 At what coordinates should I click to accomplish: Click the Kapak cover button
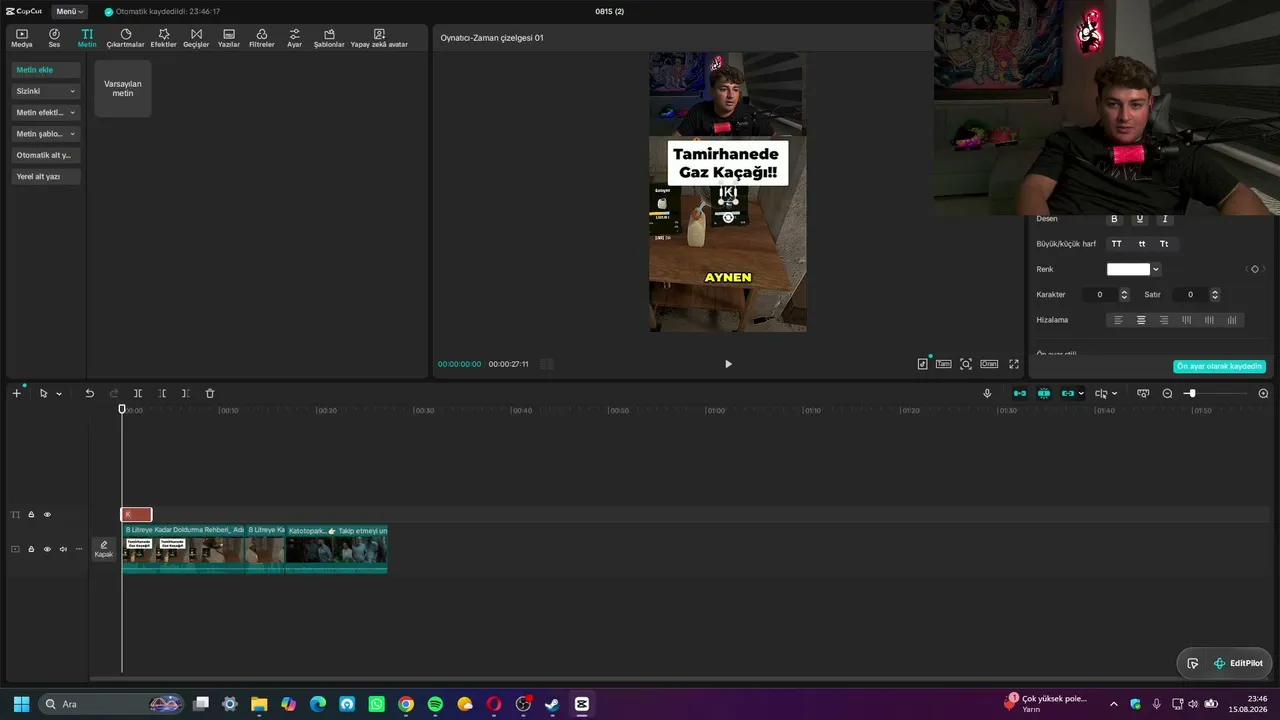pyautogui.click(x=104, y=549)
